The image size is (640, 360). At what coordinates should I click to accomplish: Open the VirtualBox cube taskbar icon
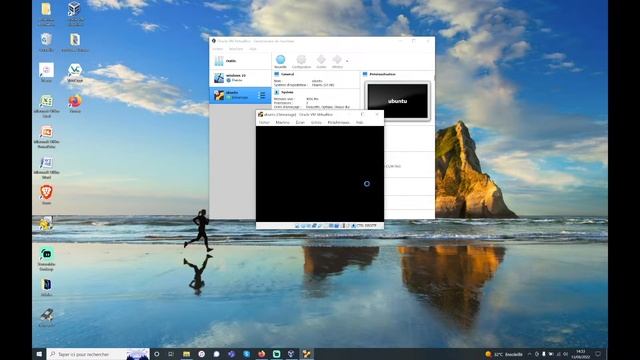291,354
